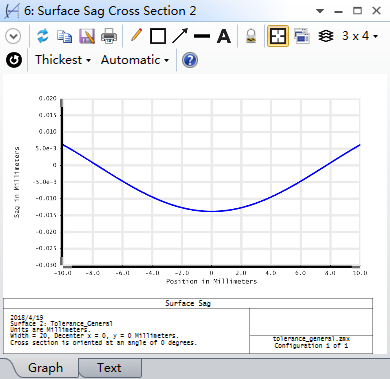Screen dimensions: 390x379
Task: Expand the Thickest line dropdown
Action: point(63,60)
